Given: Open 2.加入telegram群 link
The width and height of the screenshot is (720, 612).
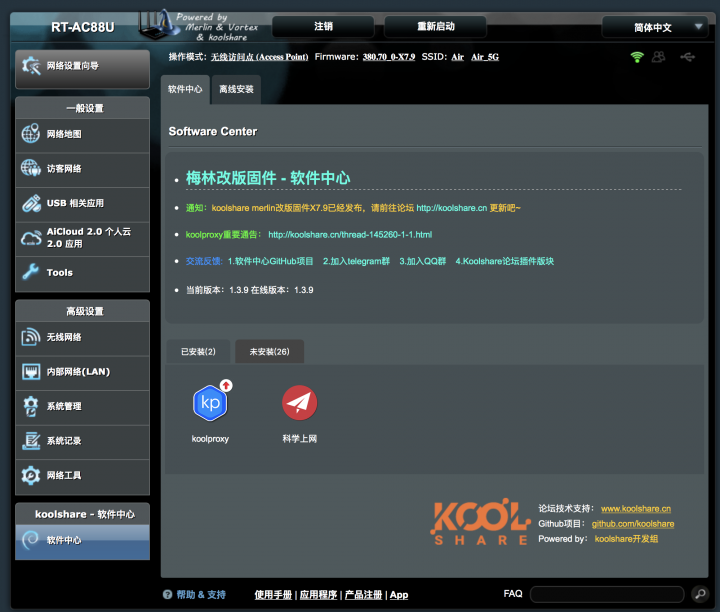Looking at the screenshot, I should pos(356,261).
